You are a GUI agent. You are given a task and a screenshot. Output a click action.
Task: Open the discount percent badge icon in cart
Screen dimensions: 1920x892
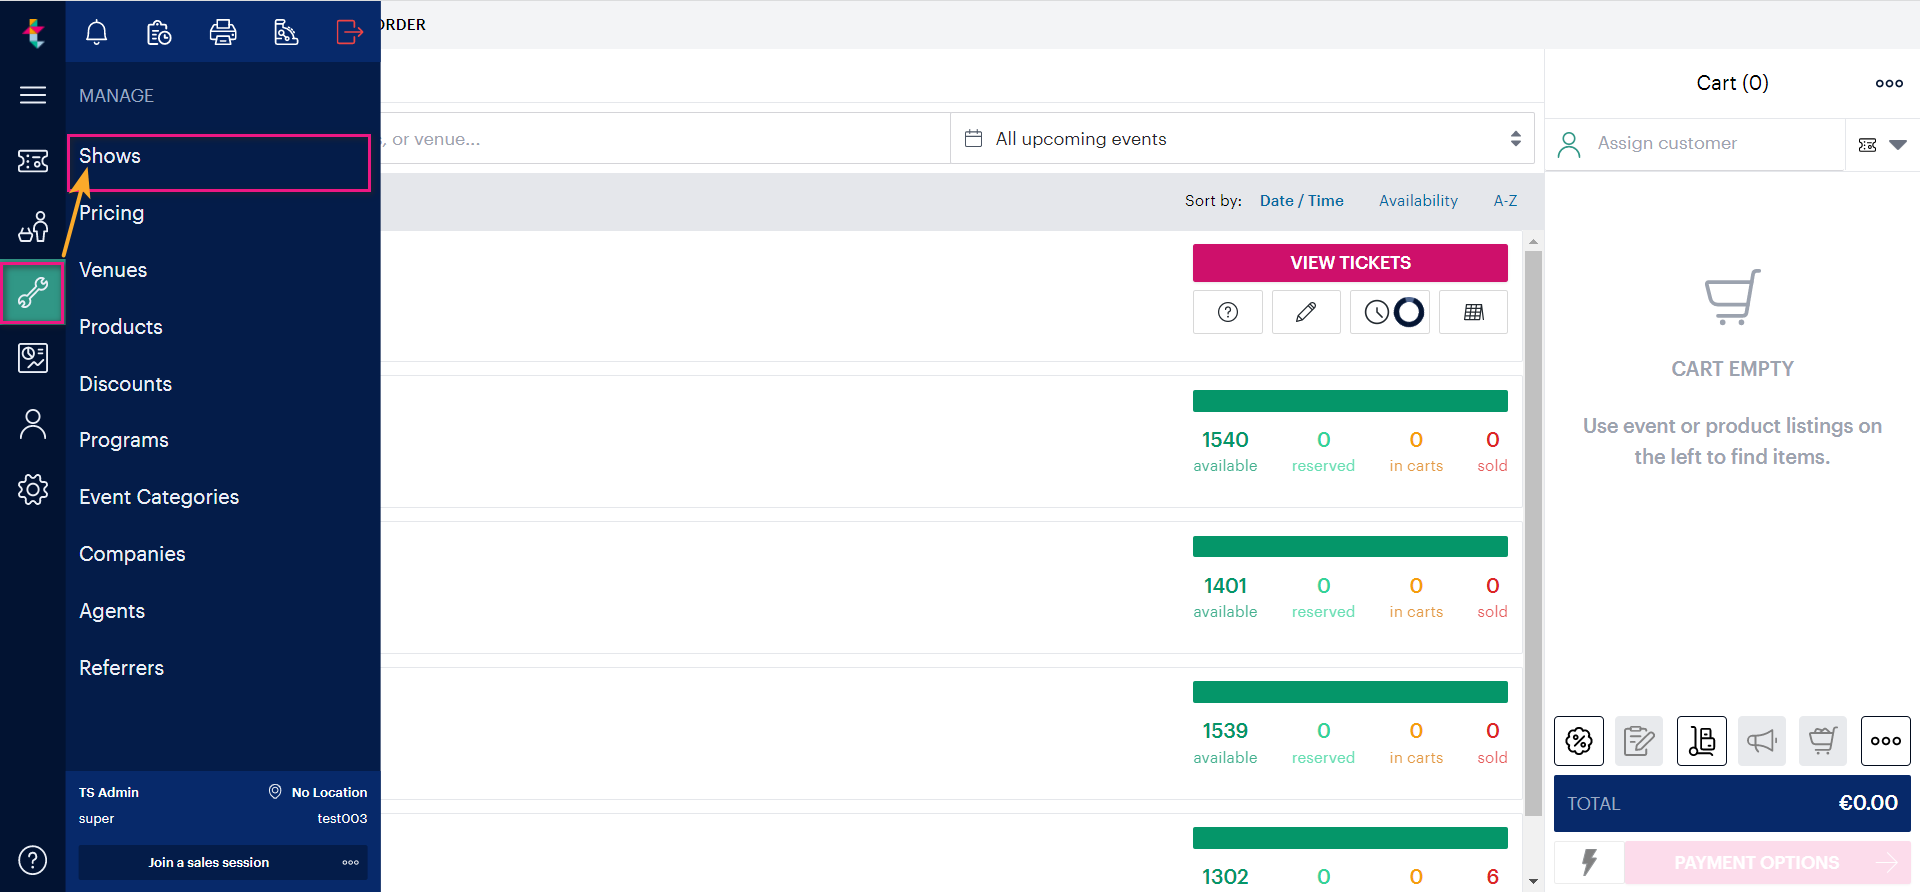pyautogui.click(x=1578, y=741)
